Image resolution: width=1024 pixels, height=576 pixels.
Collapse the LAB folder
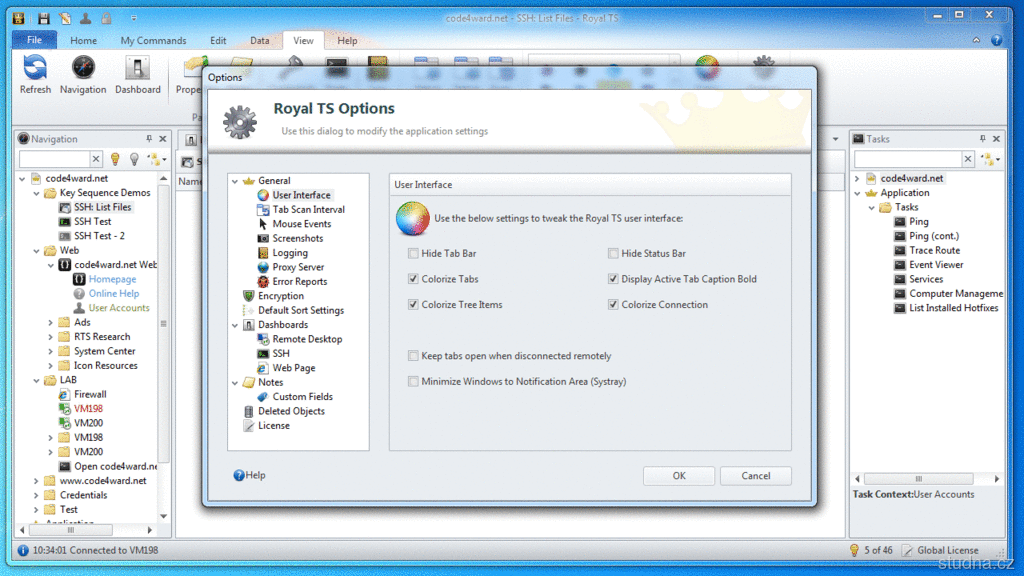click(37, 380)
